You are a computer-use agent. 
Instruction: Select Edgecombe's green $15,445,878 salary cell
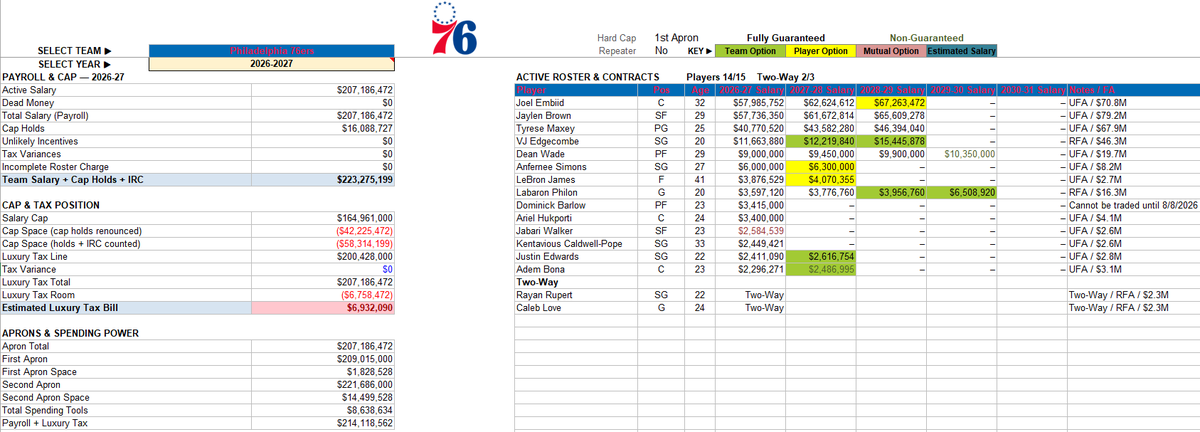(x=891, y=141)
